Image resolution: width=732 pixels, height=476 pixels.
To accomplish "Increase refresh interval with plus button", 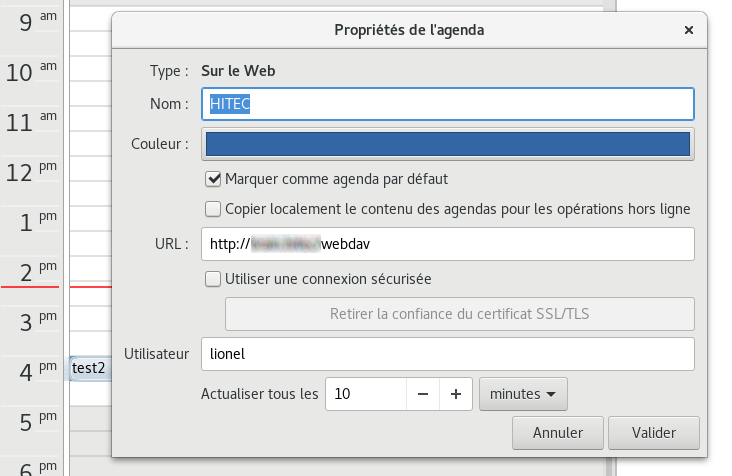I will (x=456, y=394).
